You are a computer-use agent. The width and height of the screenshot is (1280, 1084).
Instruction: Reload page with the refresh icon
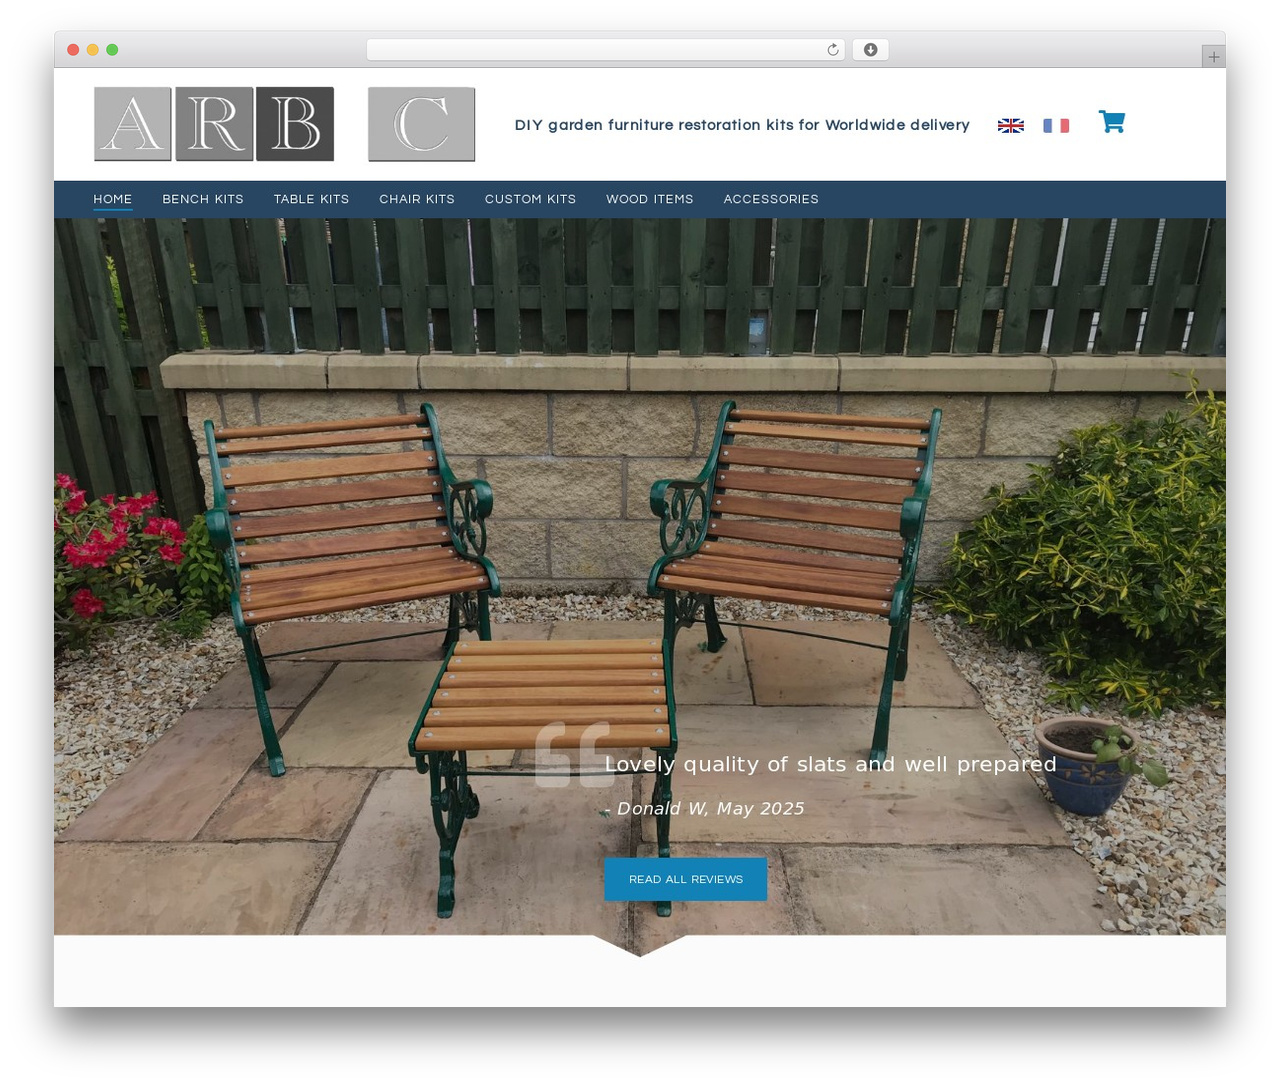[x=833, y=50]
